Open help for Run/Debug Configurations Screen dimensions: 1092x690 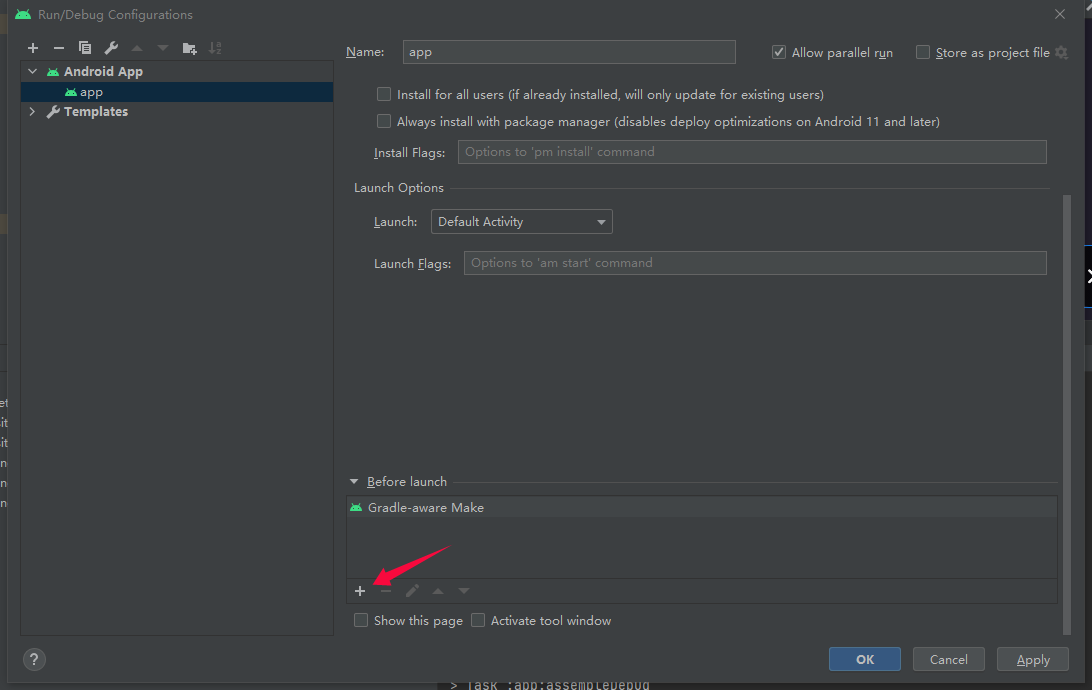click(33, 659)
